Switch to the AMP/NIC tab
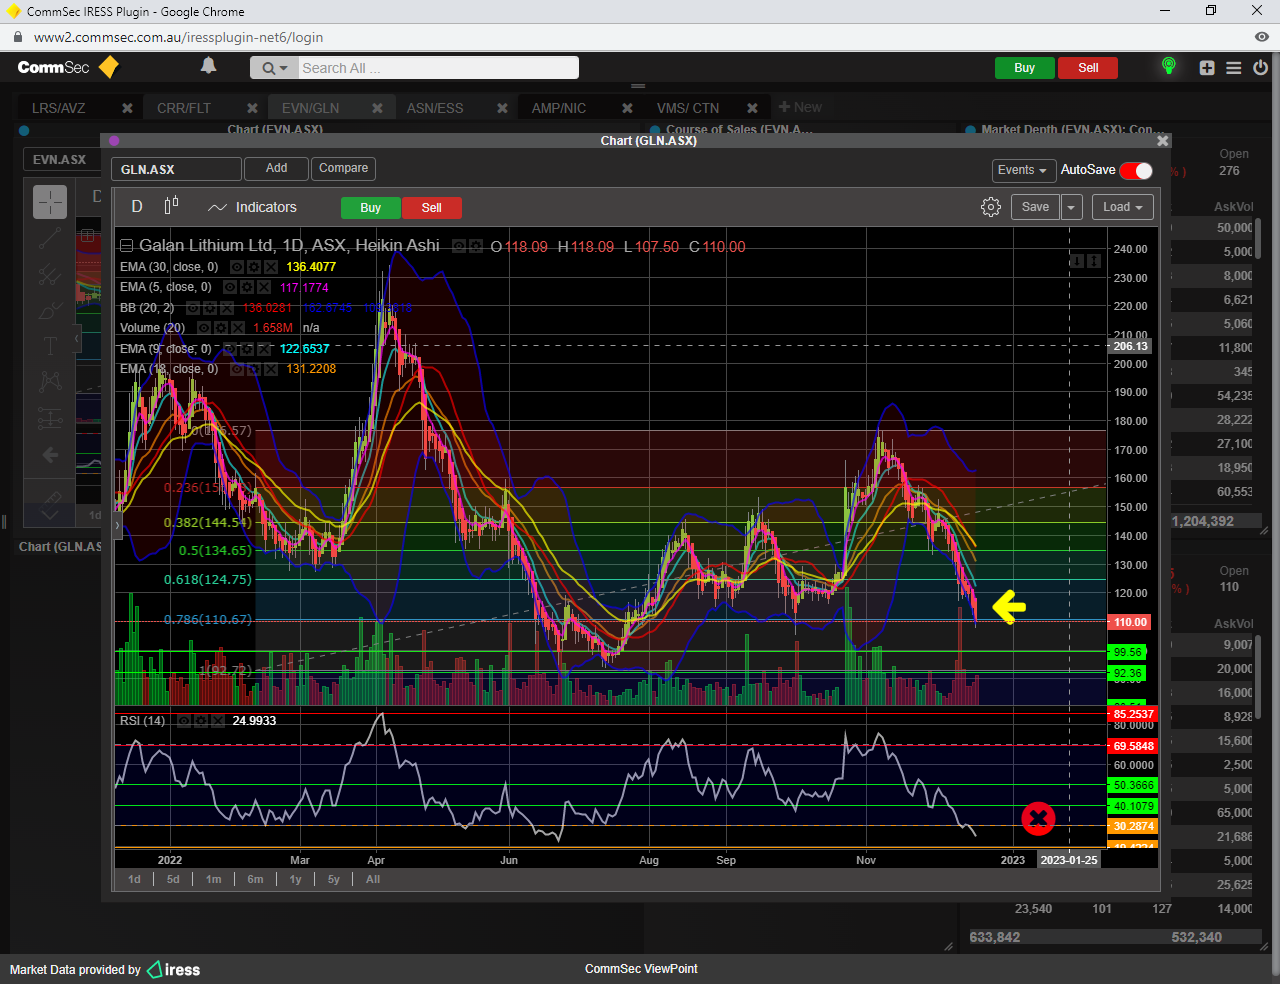The image size is (1280, 984). point(559,108)
